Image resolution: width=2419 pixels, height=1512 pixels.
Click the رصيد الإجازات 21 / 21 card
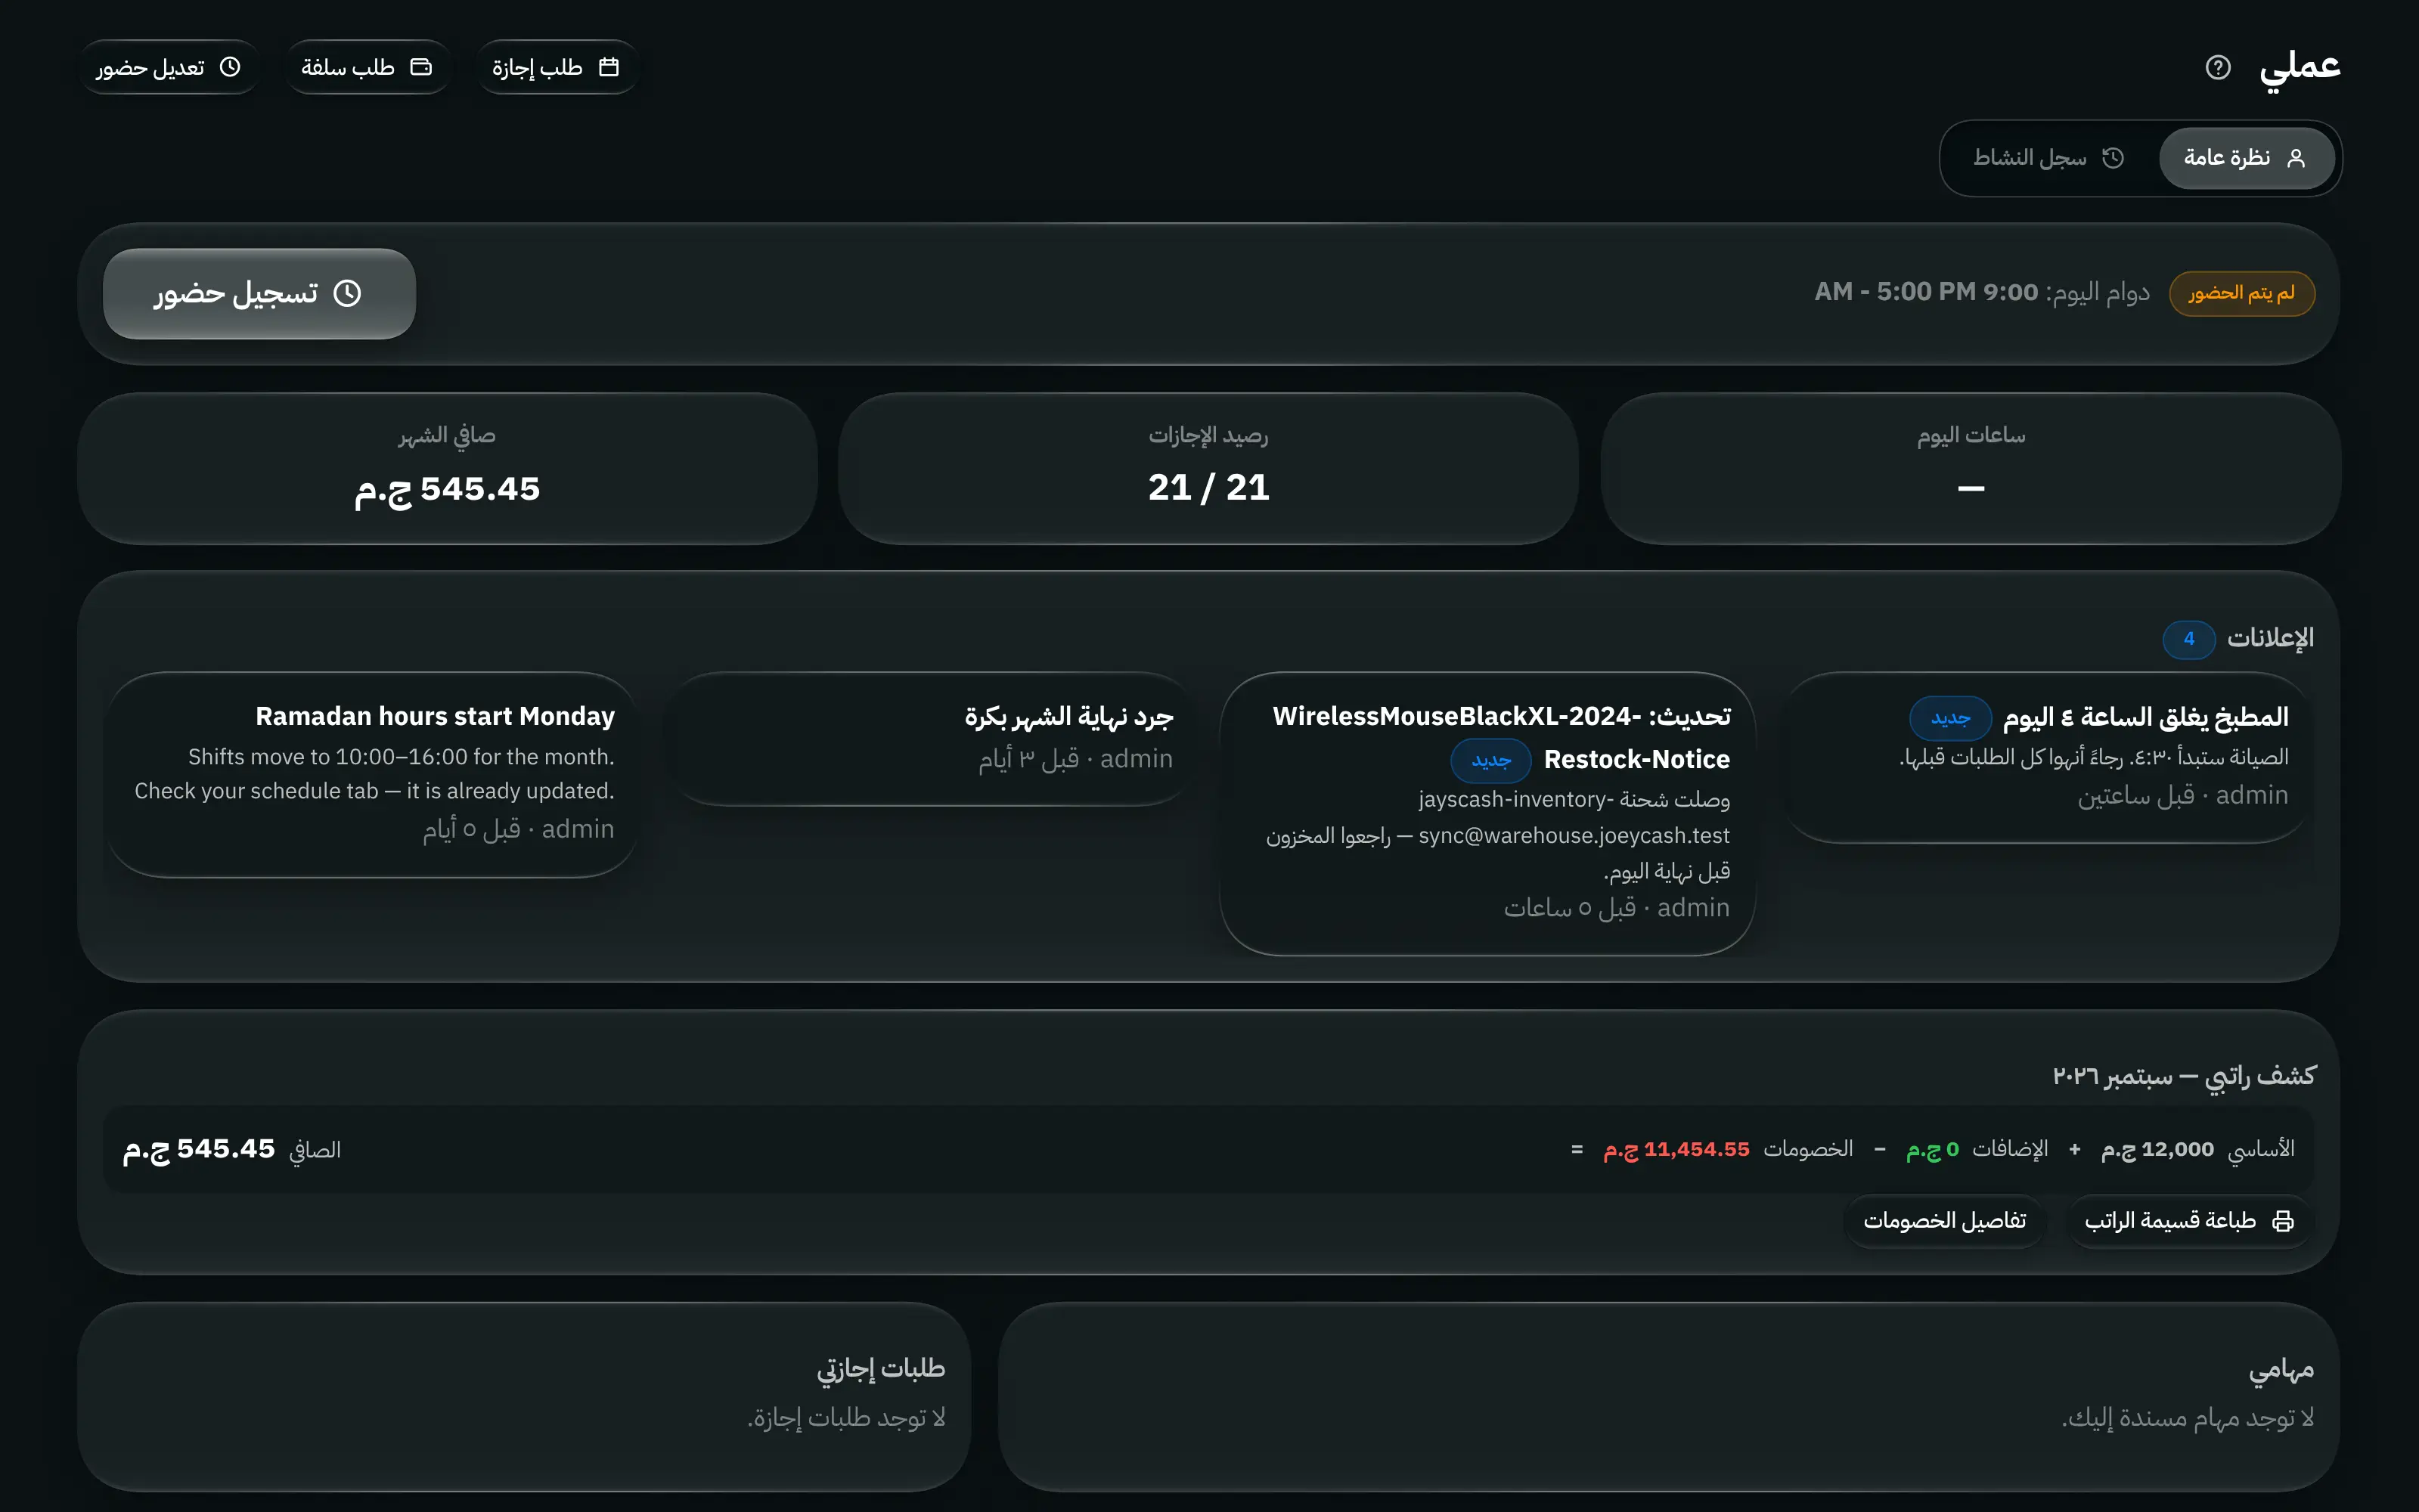click(1208, 468)
